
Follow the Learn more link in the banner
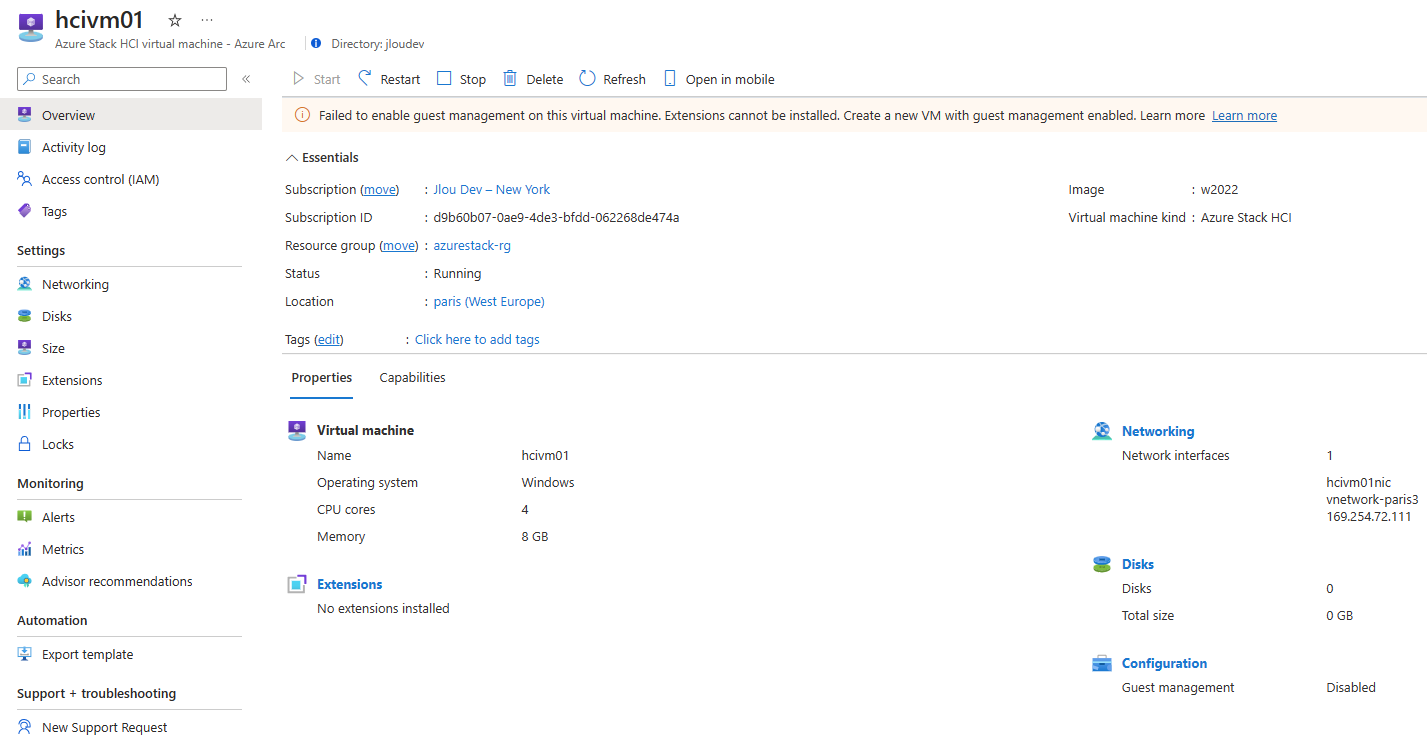(1244, 116)
